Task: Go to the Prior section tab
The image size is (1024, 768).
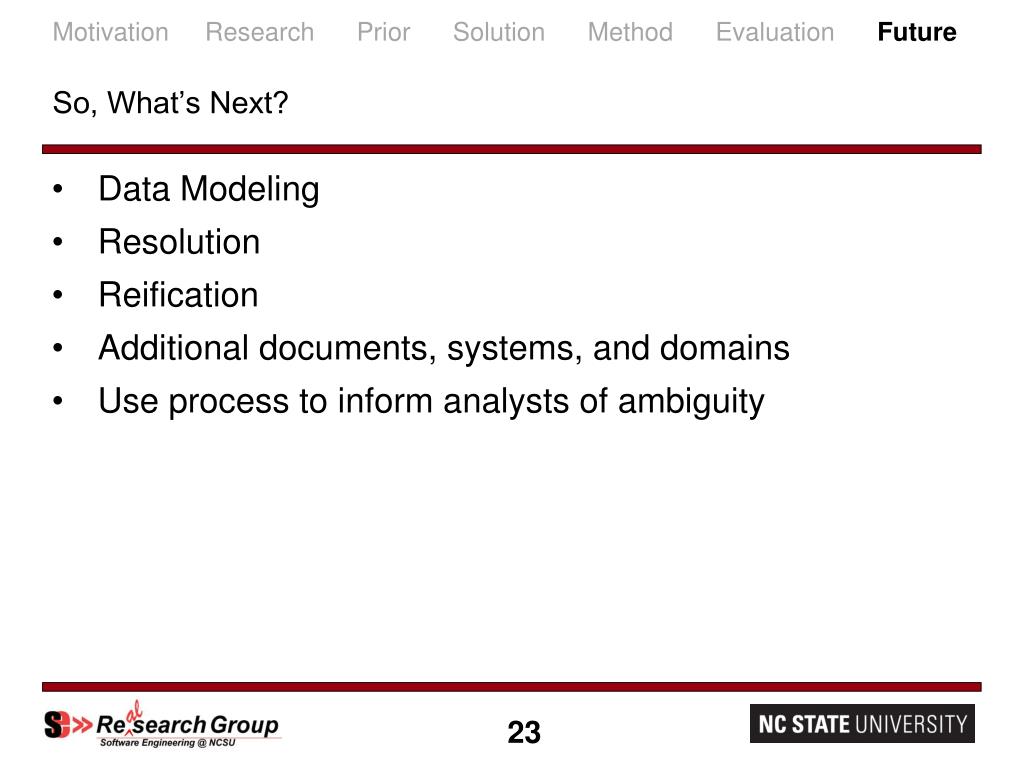Action: [383, 32]
